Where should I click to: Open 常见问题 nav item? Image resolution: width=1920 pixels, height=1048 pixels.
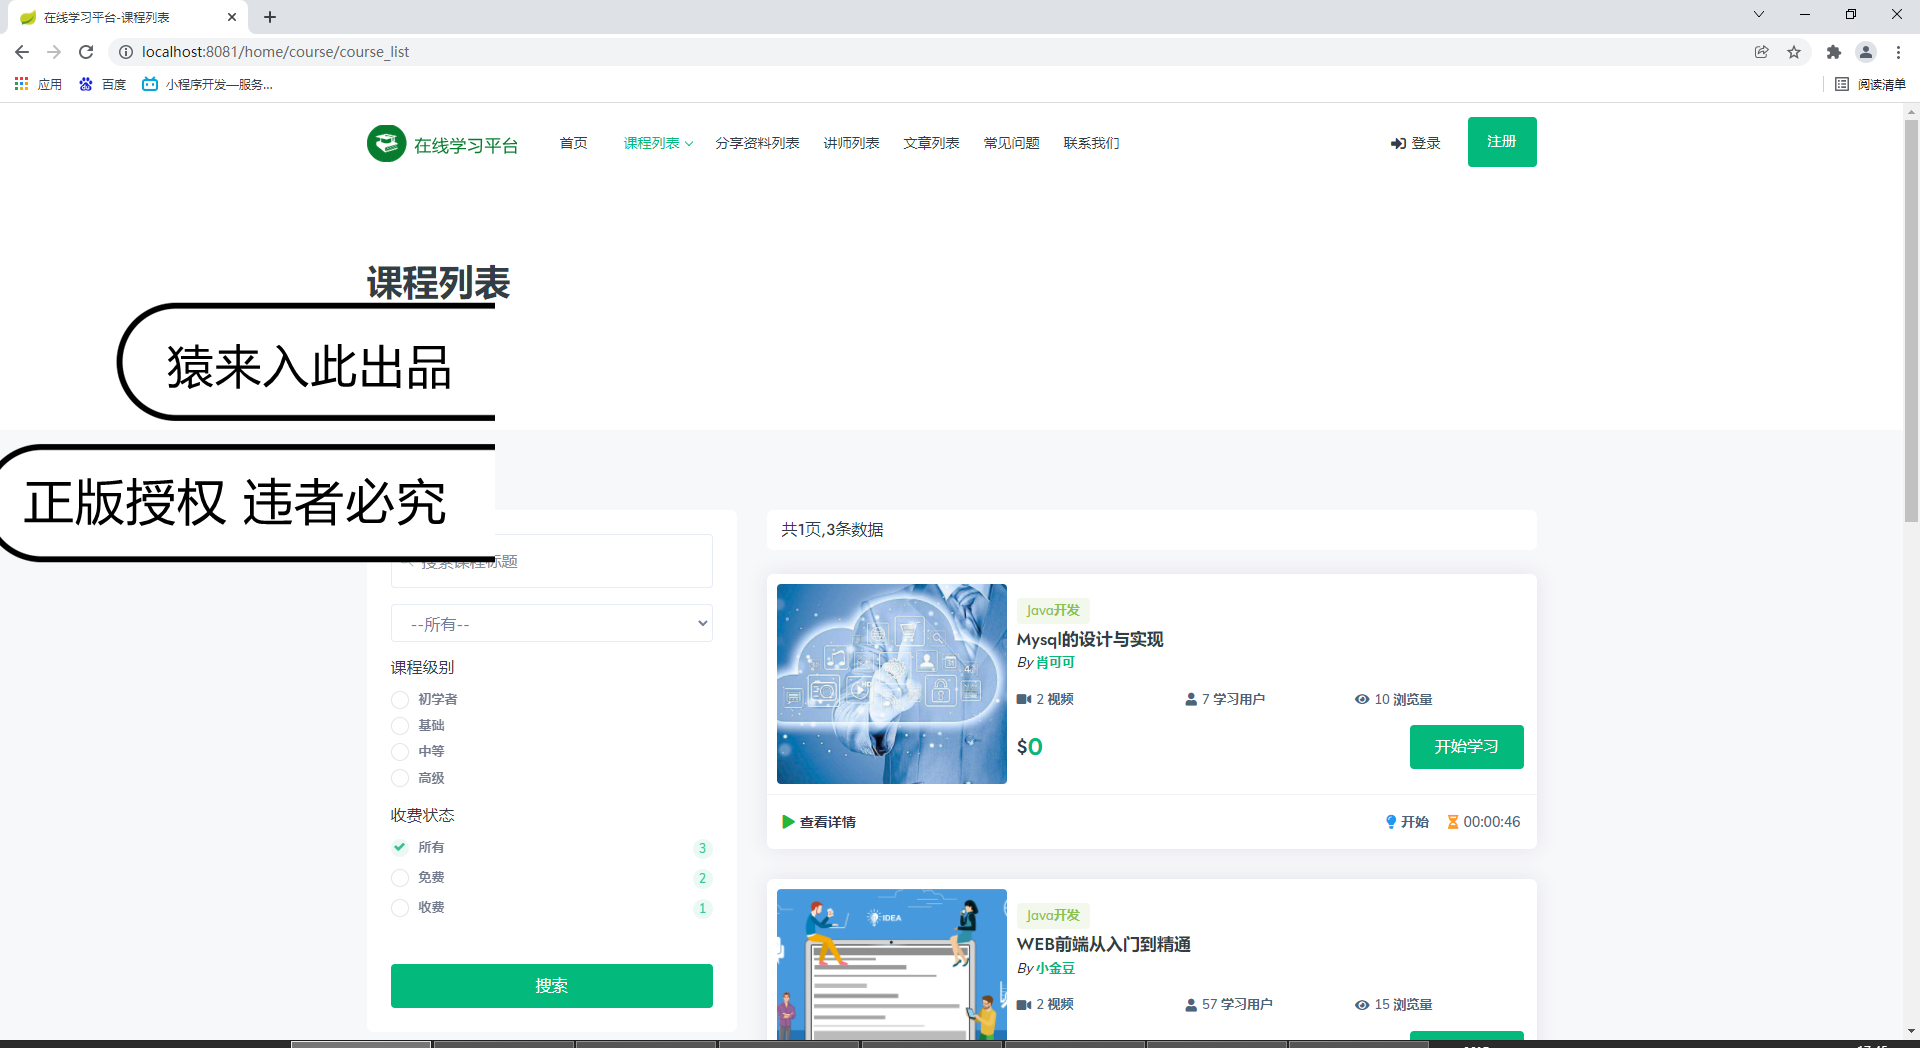point(1011,143)
